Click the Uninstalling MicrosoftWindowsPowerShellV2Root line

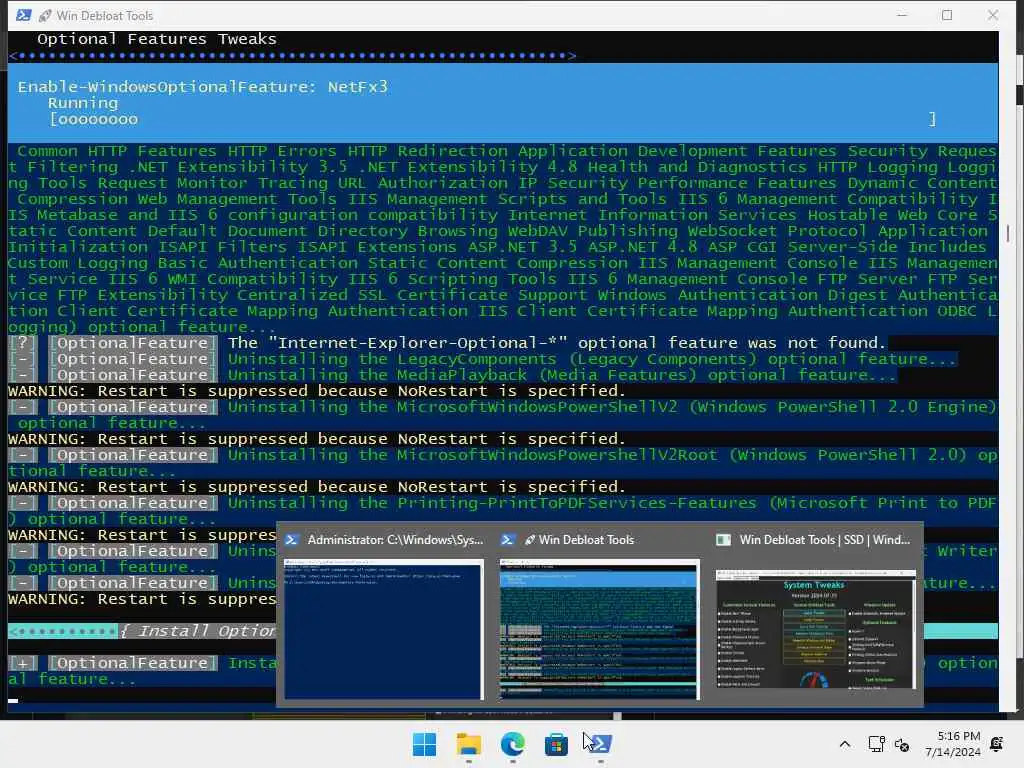(x=503, y=463)
